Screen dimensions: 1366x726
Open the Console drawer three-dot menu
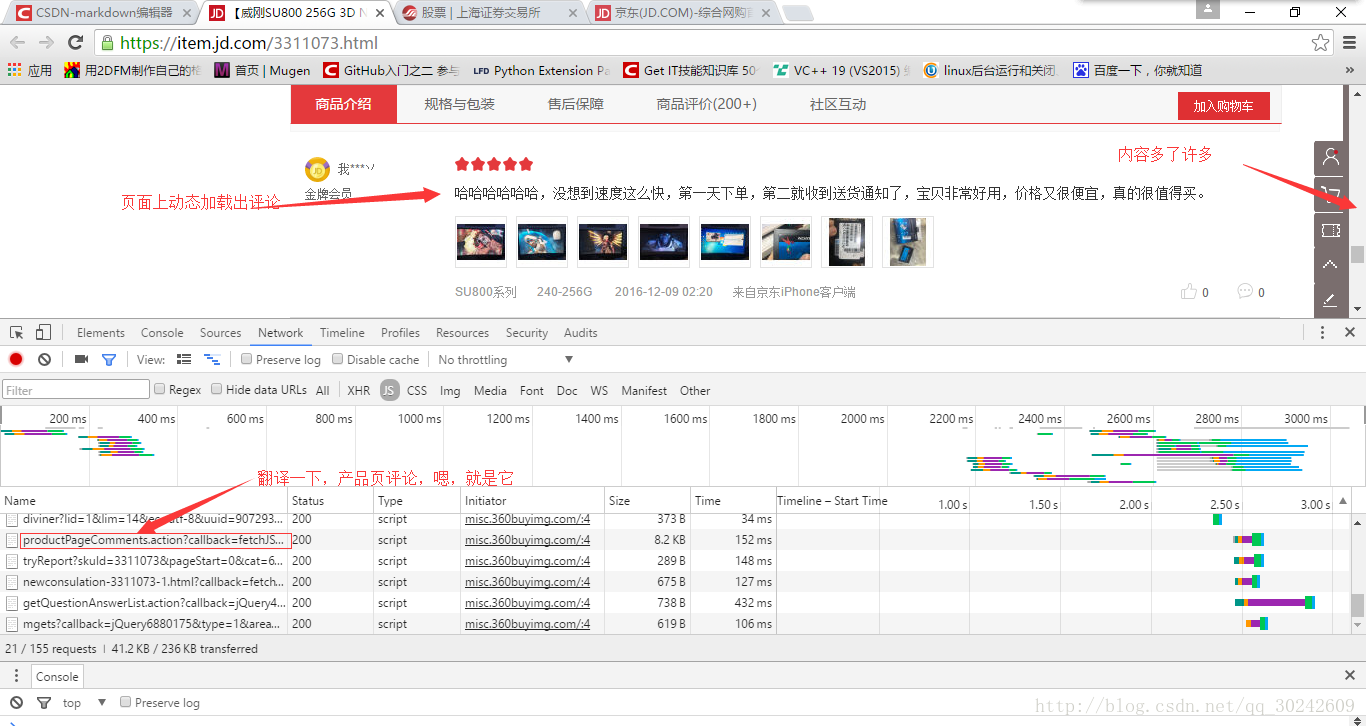coord(16,676)
